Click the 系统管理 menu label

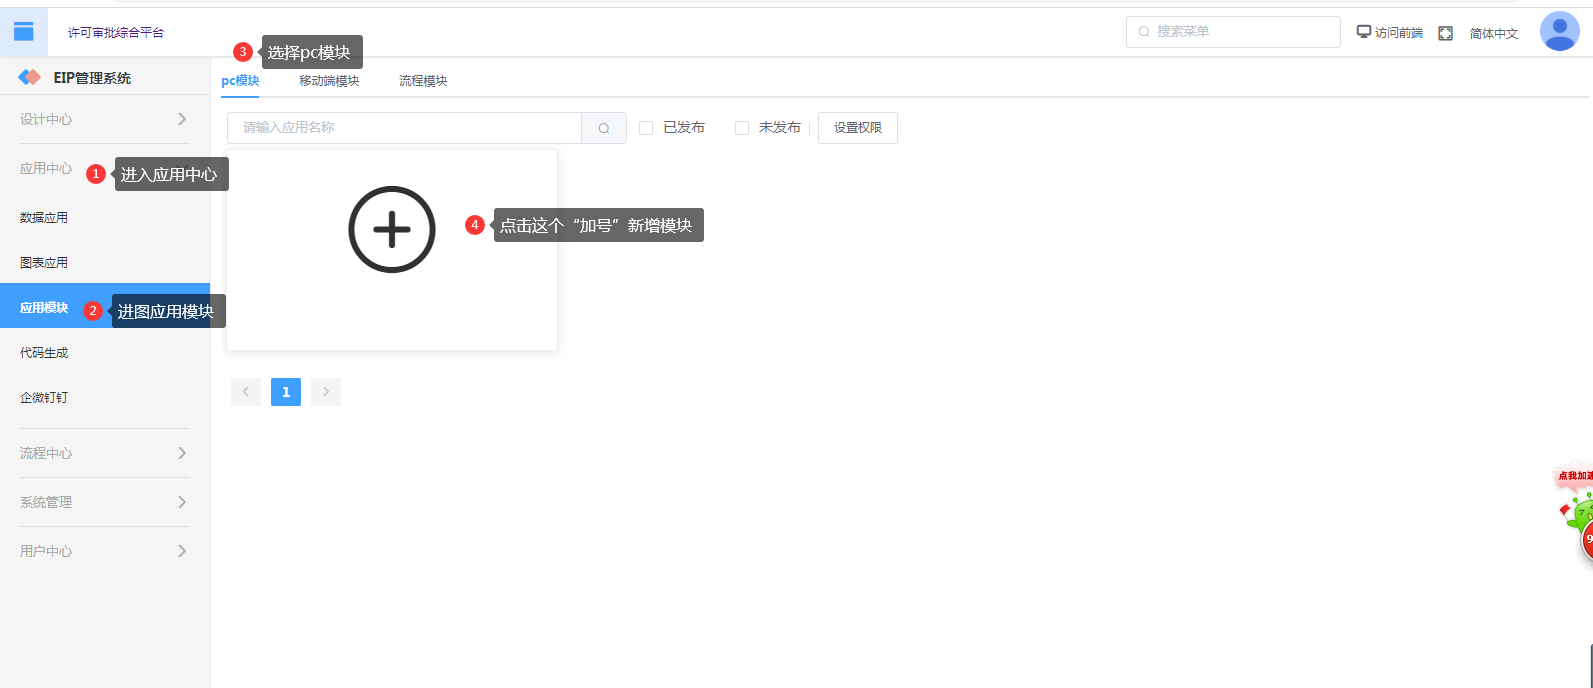click(x=46, y=502)
